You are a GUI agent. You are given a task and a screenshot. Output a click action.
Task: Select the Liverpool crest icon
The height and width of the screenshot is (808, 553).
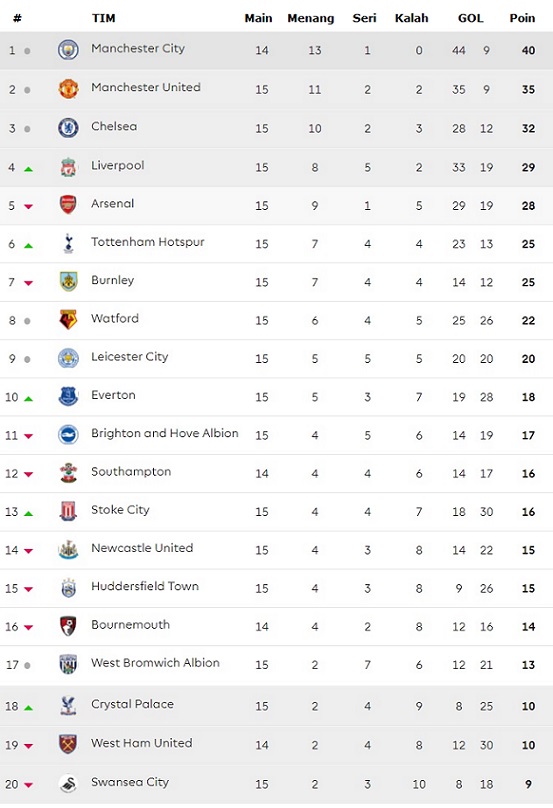[68, 167]
